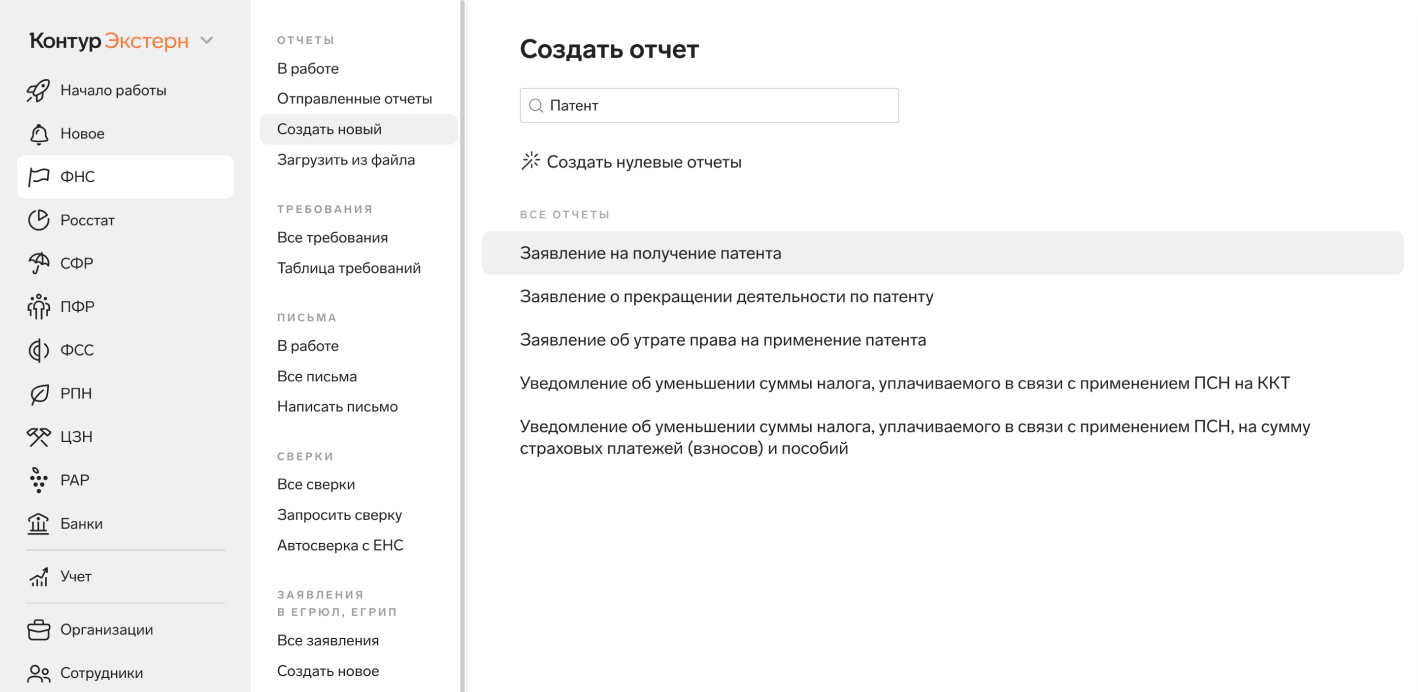Viewport: 1418px width, 692px height.
Task: Click the grapes icon for РАР
Action: click(x=38, y=480)
